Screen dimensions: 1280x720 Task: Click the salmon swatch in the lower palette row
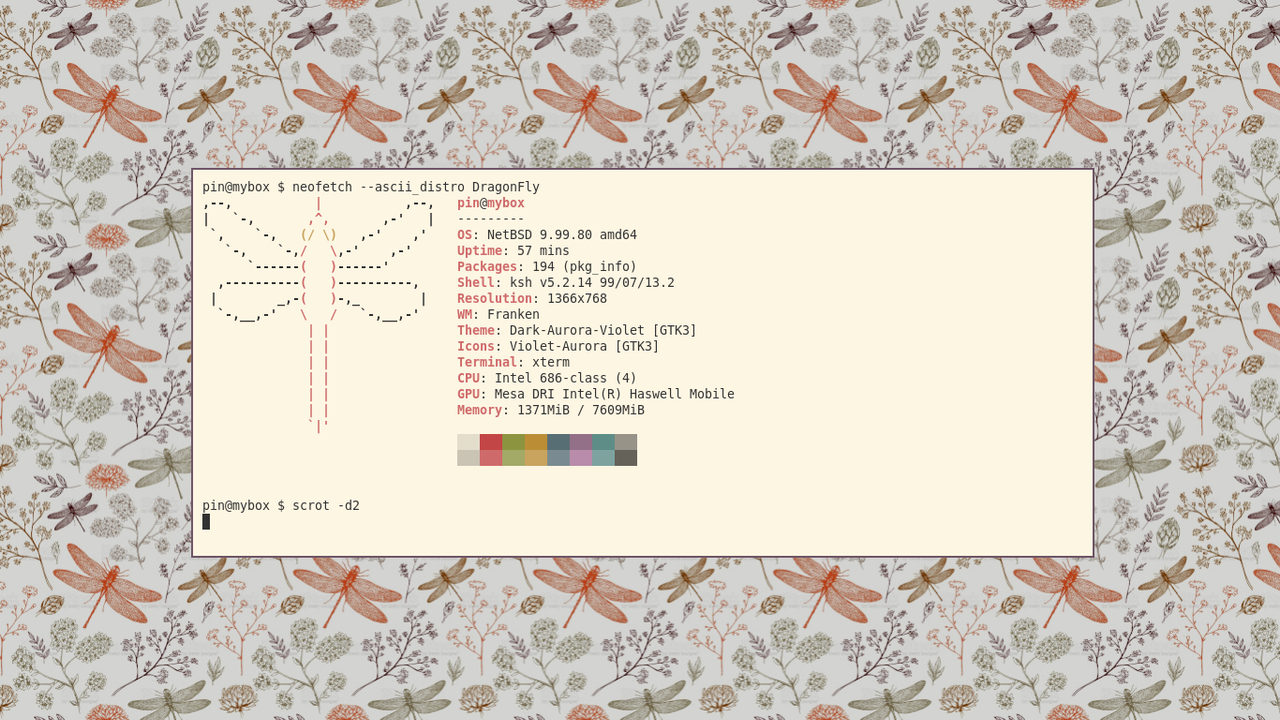[491, 458]
